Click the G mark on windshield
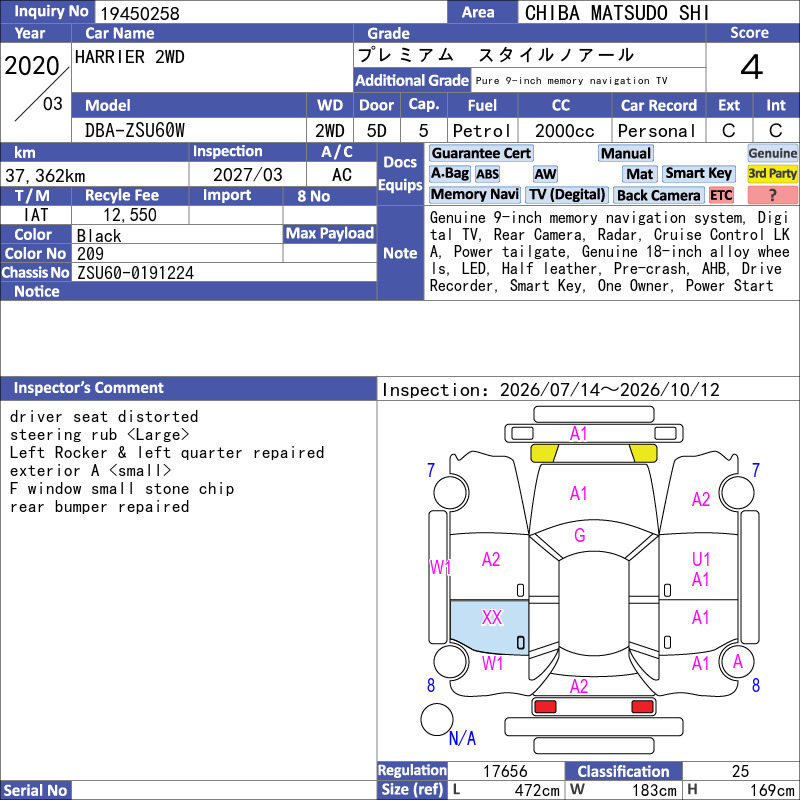800x800 pixels. [580, 535]
